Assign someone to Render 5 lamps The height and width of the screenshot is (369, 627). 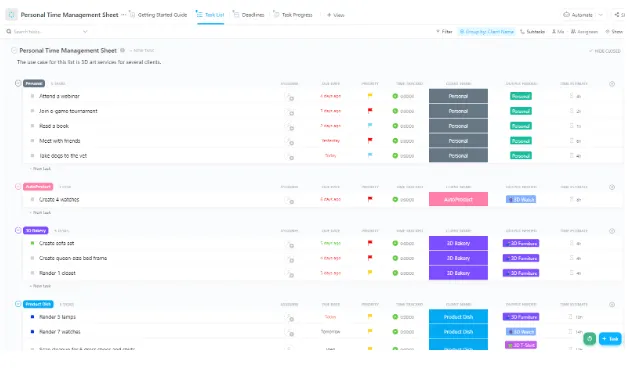coord(289,317)
